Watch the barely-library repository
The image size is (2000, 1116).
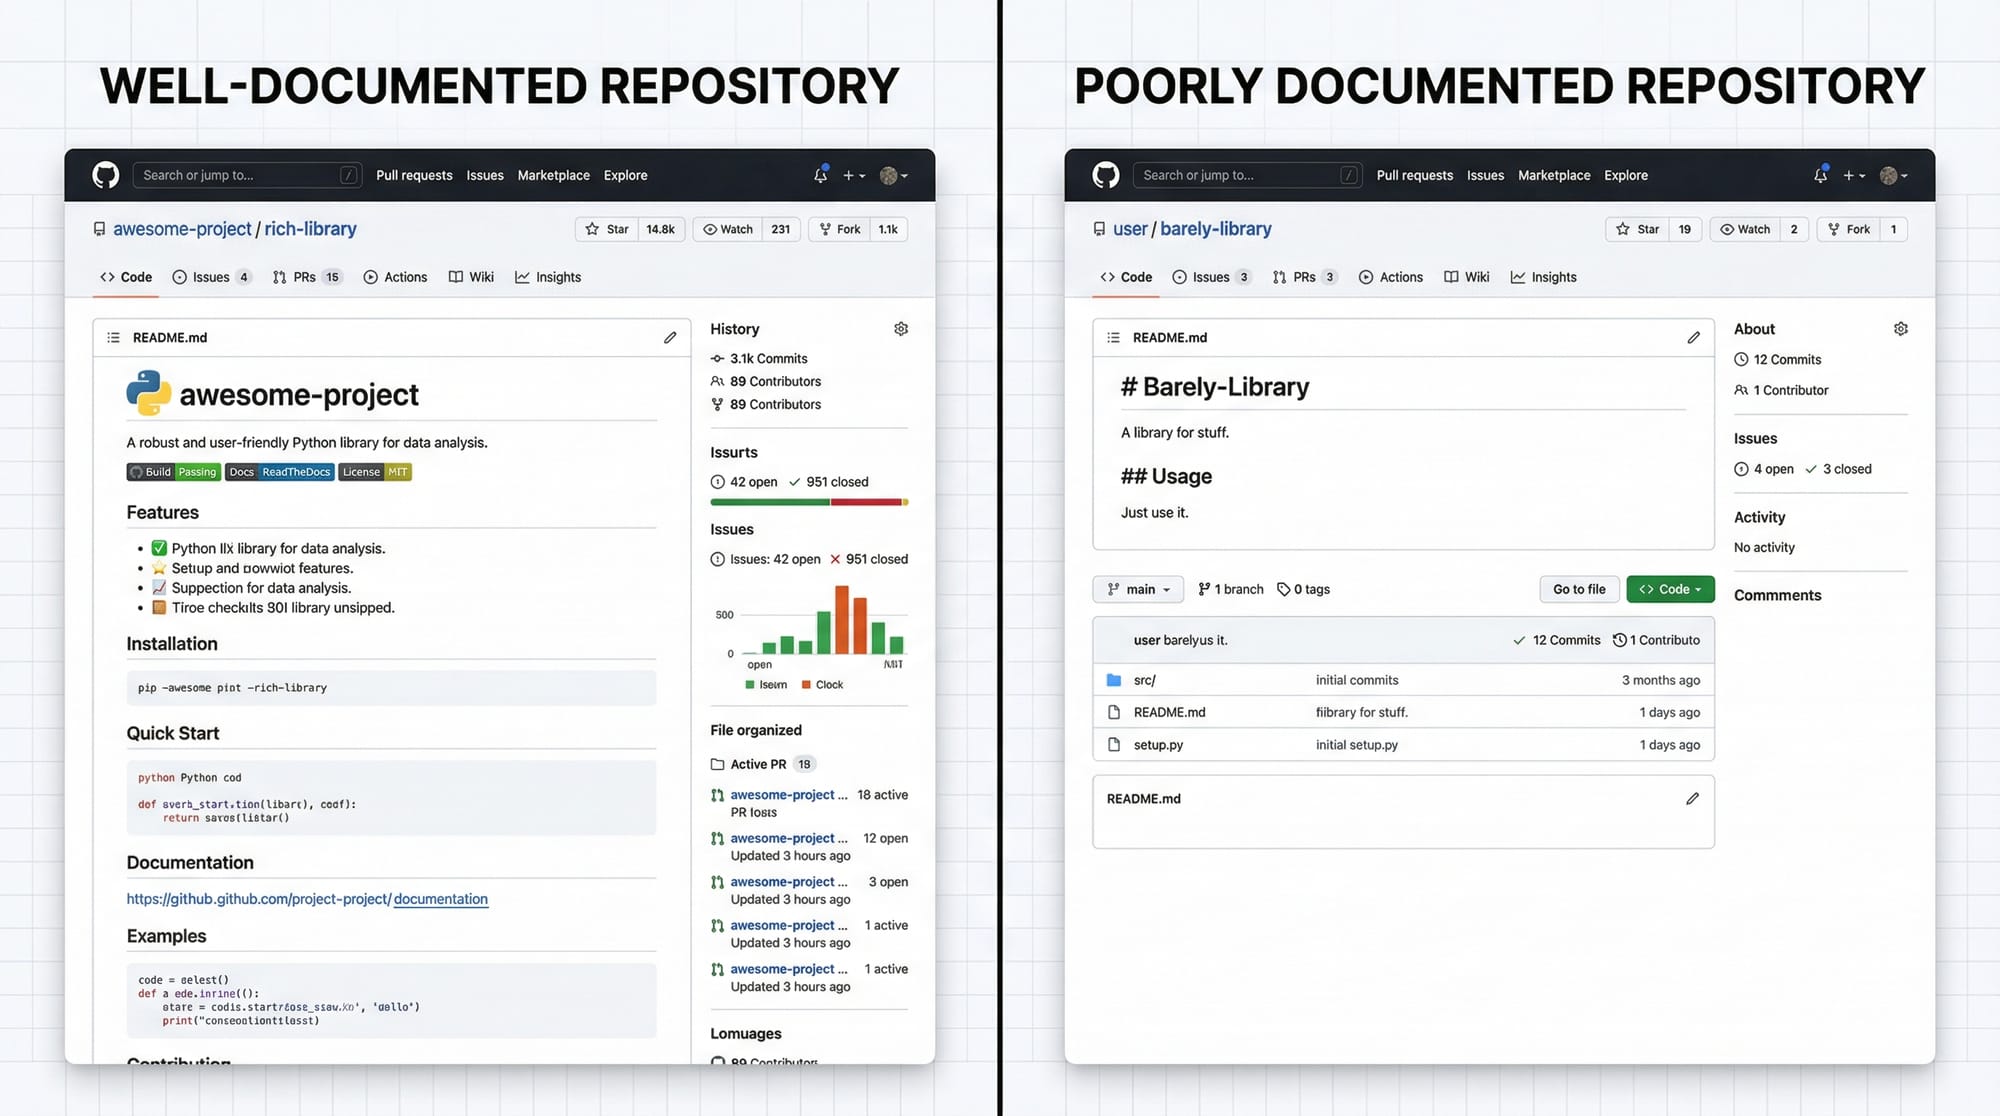pos(1744,229)
